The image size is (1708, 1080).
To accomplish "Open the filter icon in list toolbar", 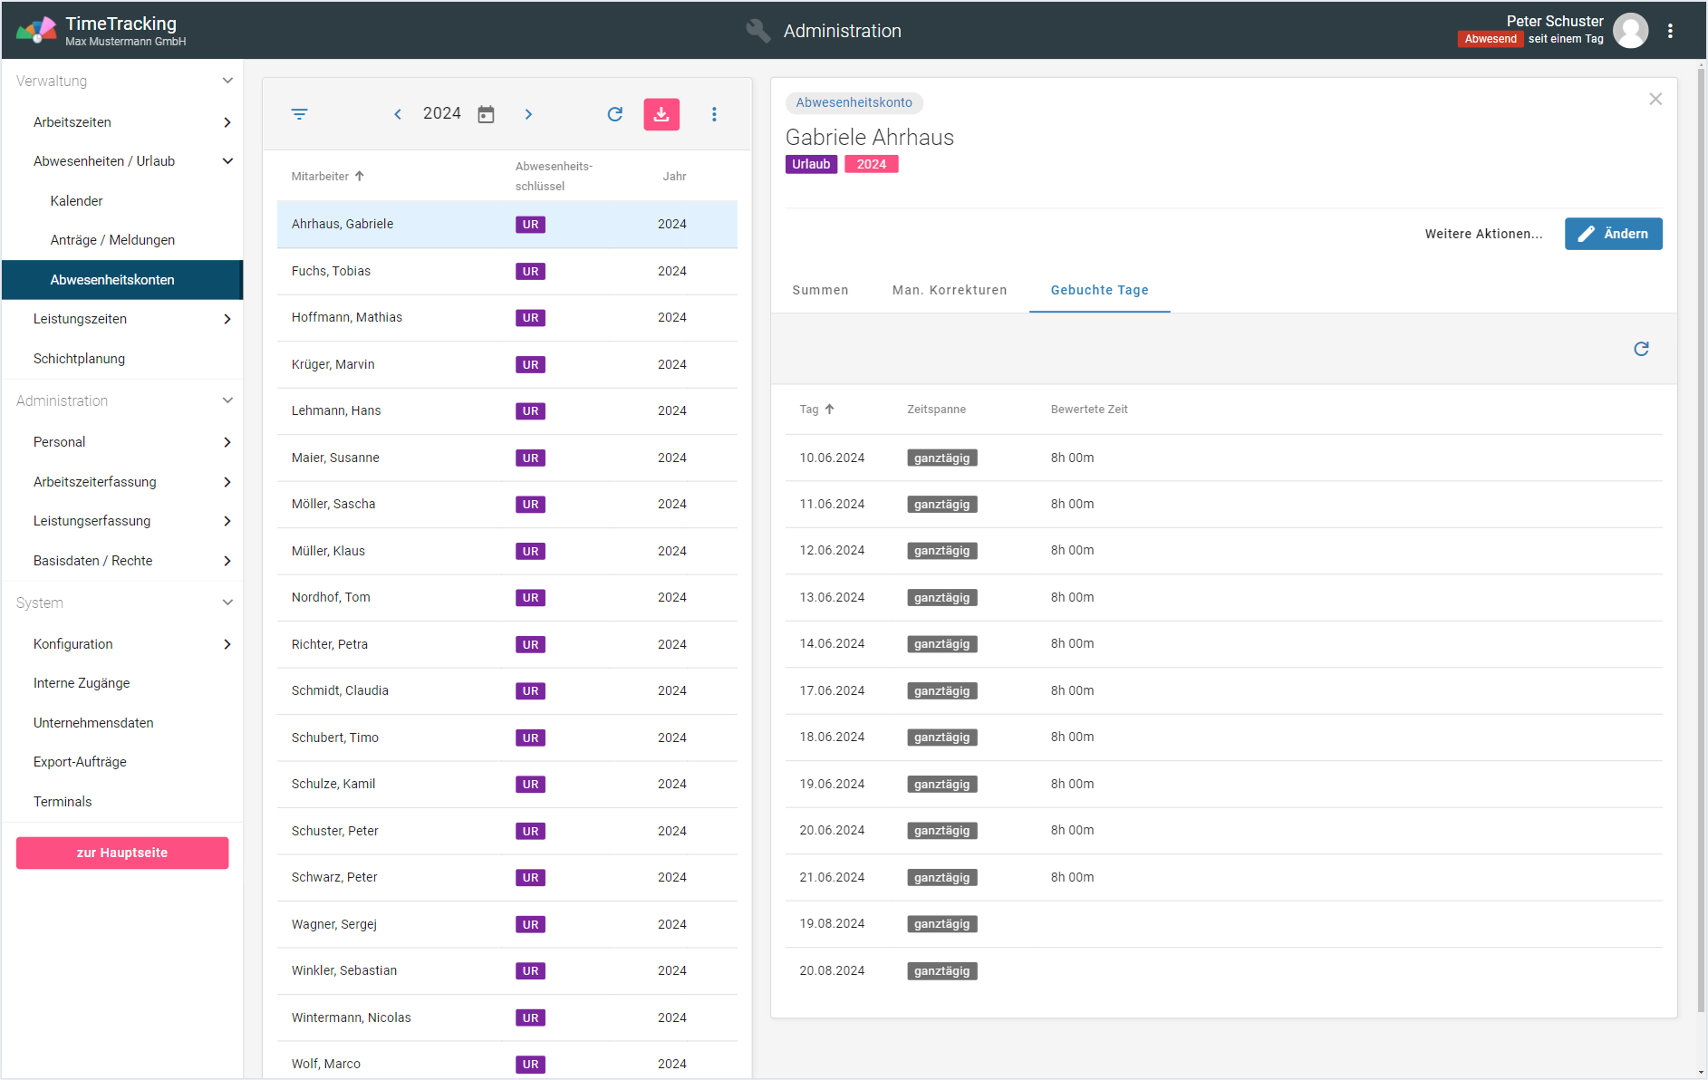I will tap(299, 114).
